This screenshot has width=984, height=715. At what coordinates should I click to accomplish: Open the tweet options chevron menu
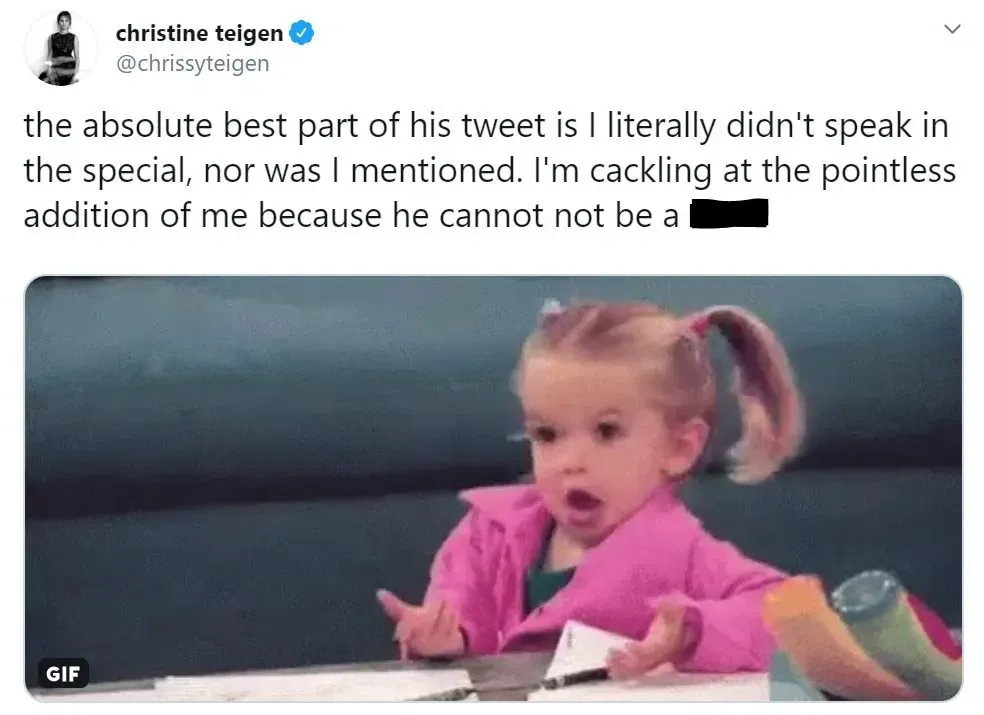[952, 30]
